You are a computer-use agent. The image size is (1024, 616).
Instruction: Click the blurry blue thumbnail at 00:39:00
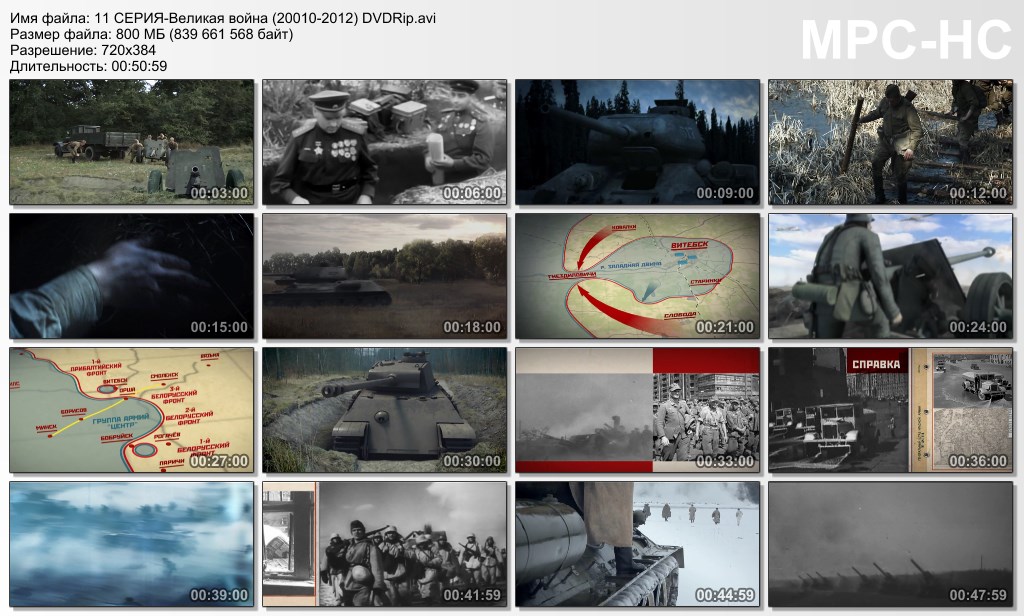tap(131, 544)
